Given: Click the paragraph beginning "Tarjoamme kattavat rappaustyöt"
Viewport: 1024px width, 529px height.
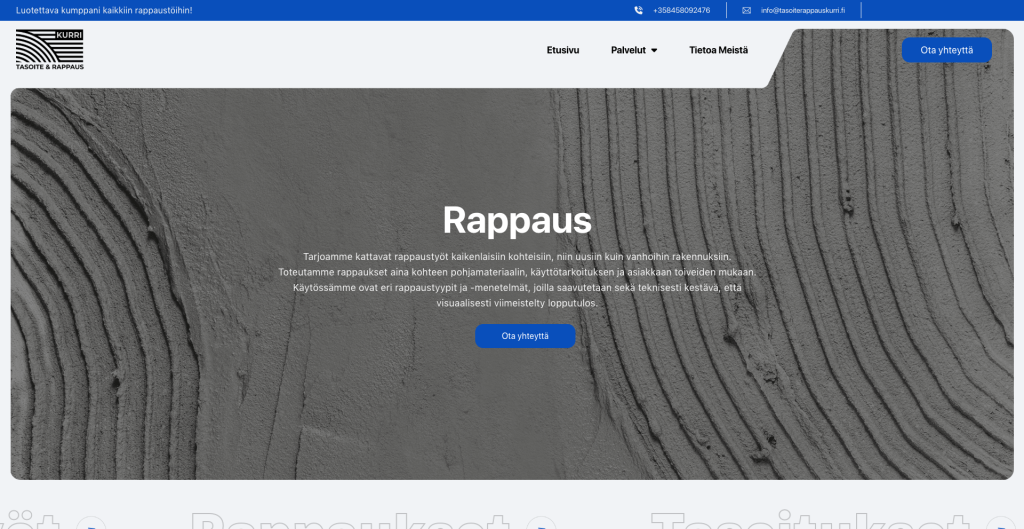Looking at the screenshot, I should tap(517, 280).
